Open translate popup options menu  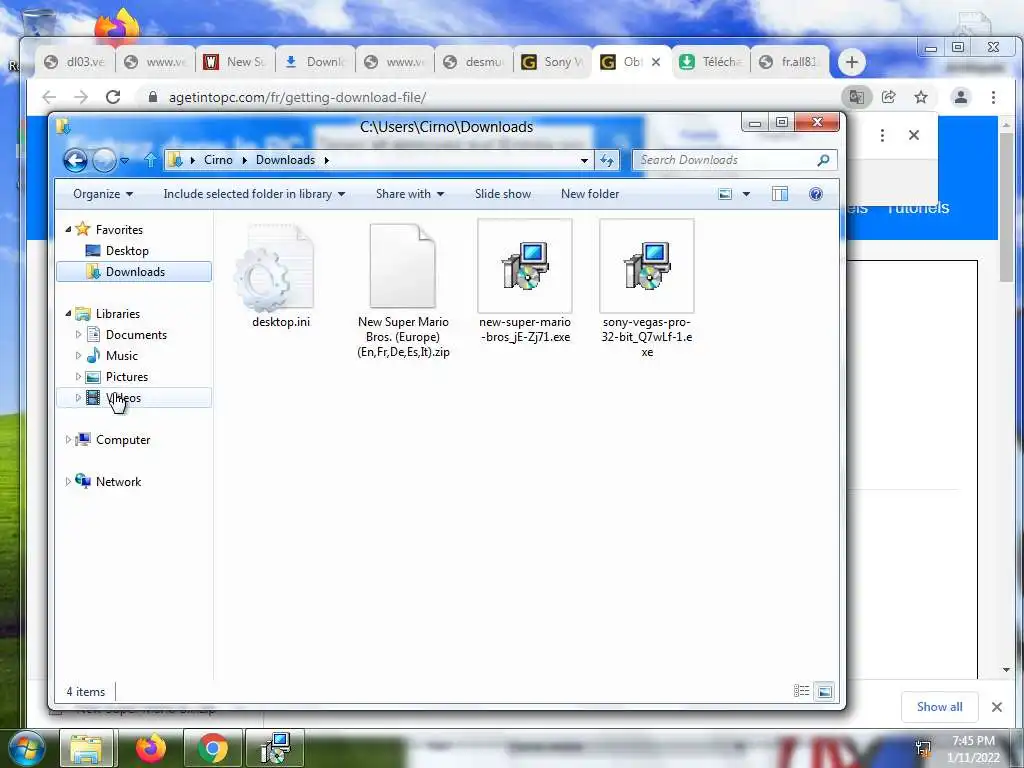[x=882, y=135]
